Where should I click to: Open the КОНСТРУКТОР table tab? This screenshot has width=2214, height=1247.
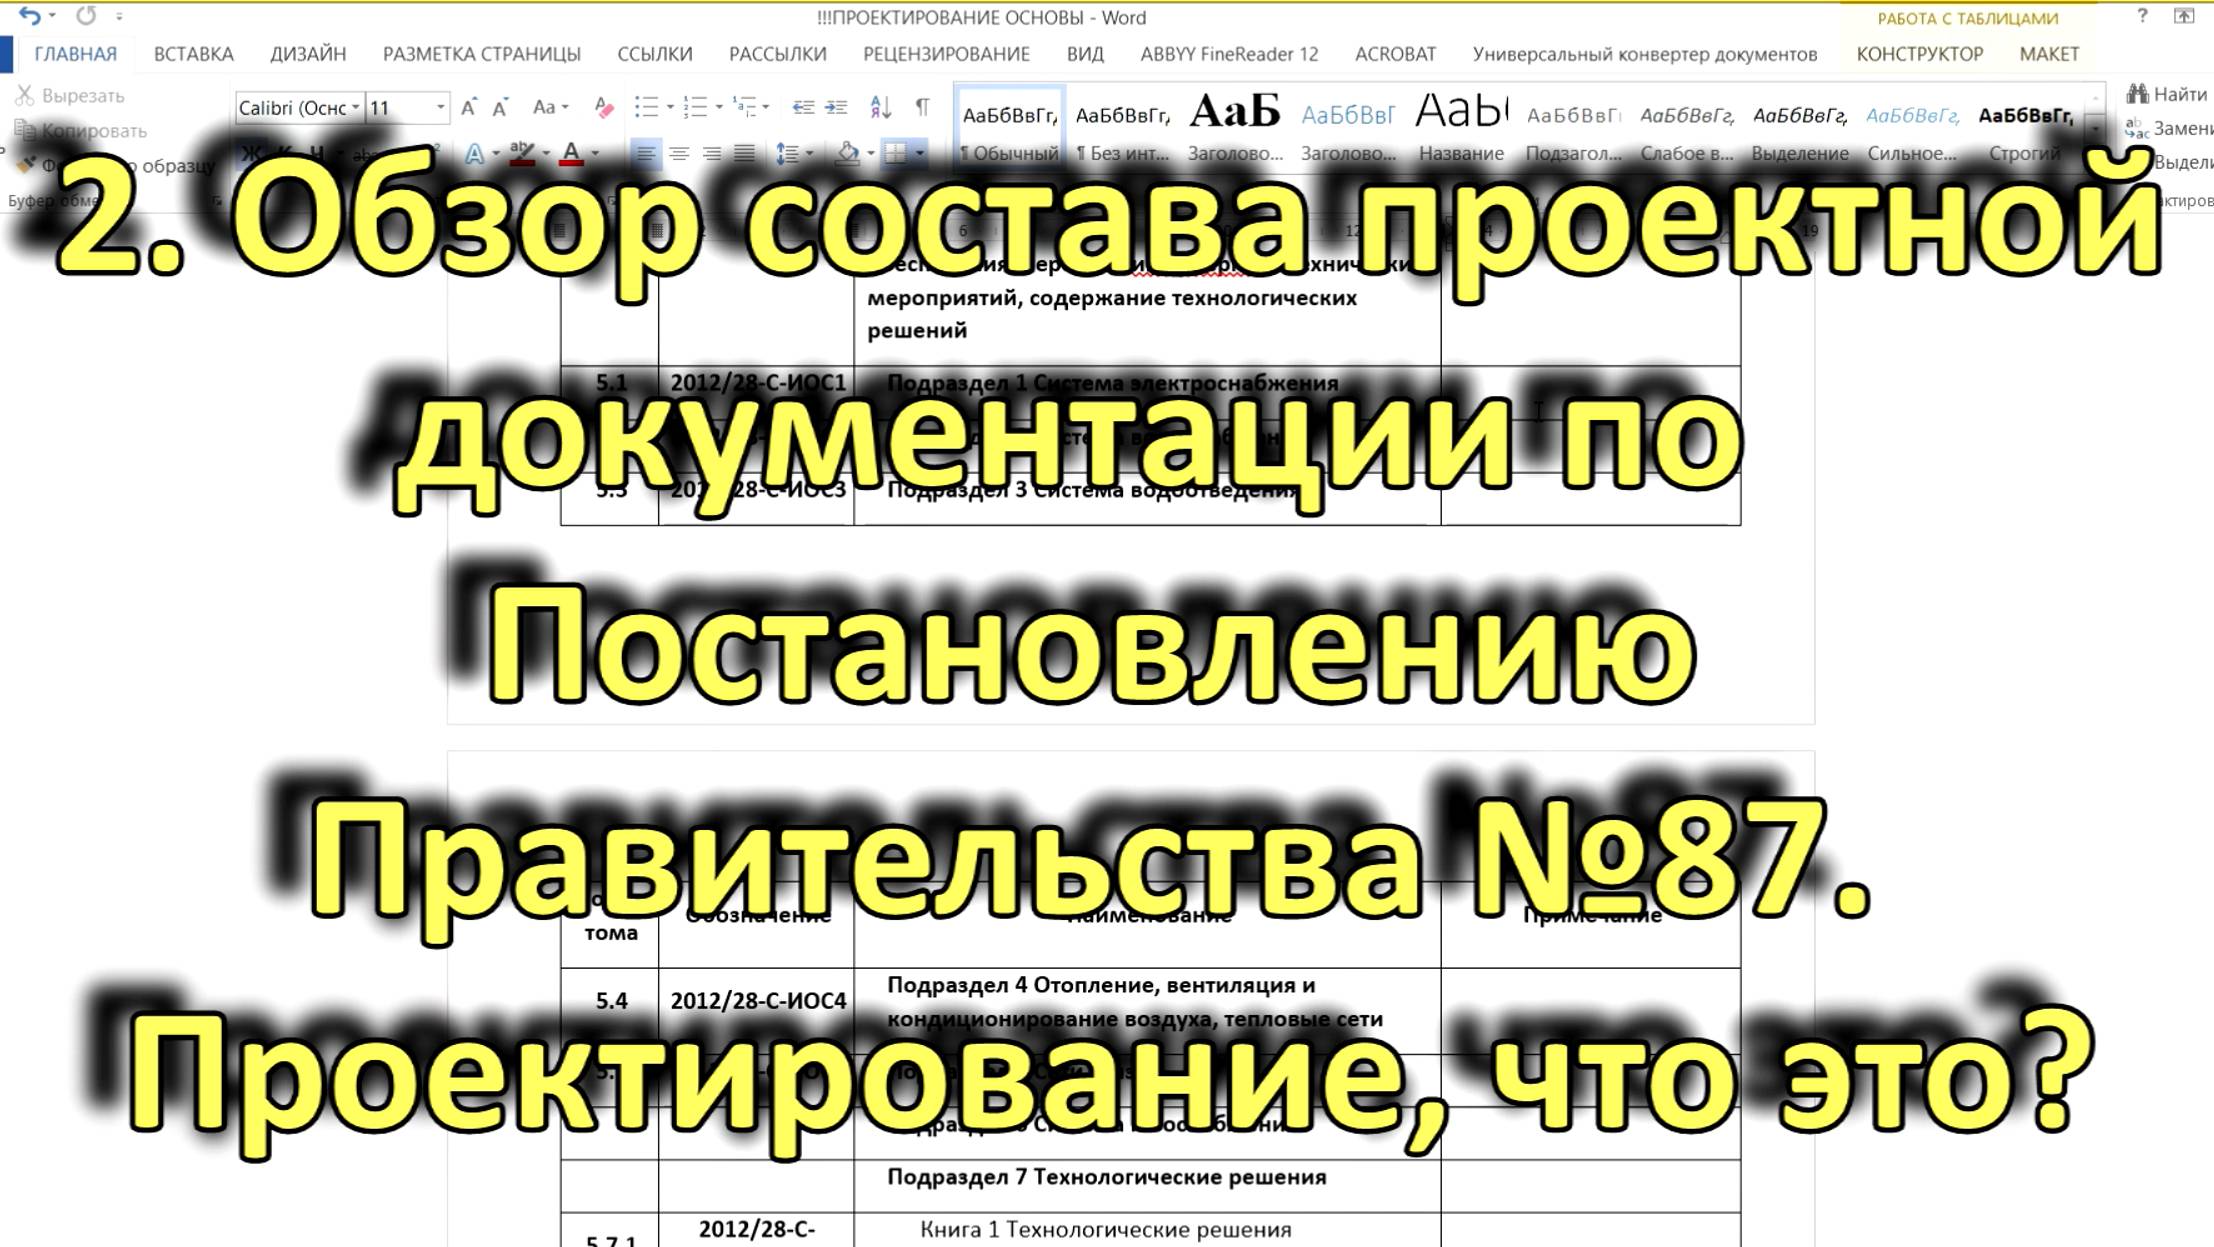[x=1918, y=54]
